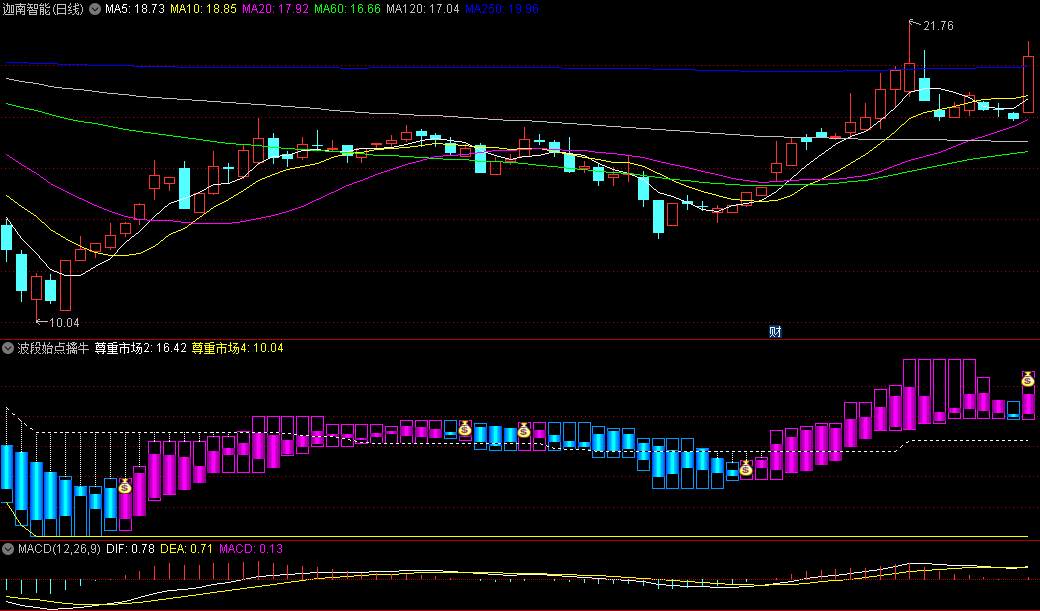The width and height of the screenshot is (1040, 611).
Task: Click the 尊重市场4: 10.04 value
Action: click(x=237, y=348)
